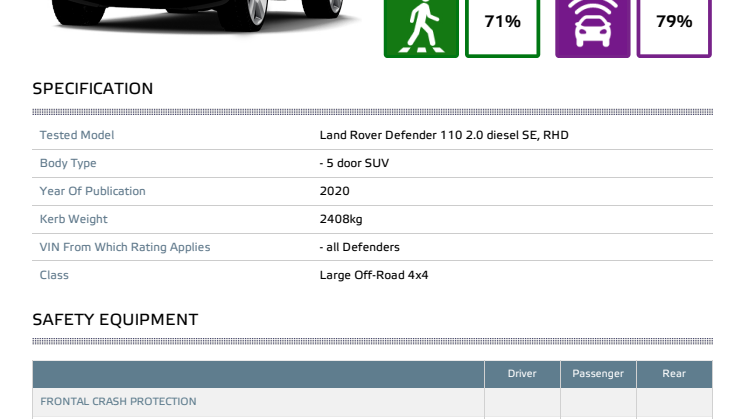Click the Body Type label

click(x=68, y=163)
